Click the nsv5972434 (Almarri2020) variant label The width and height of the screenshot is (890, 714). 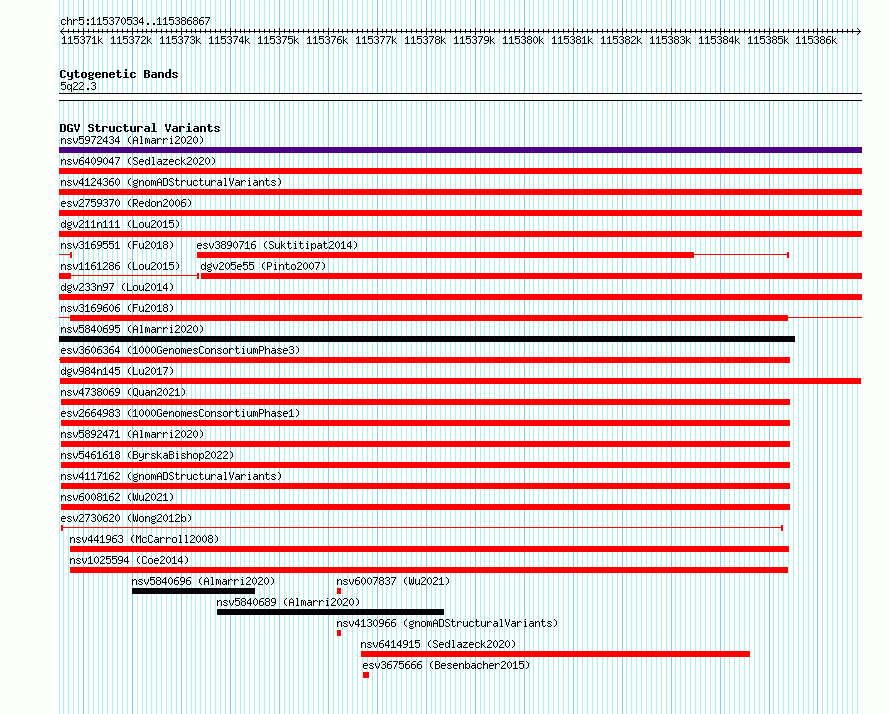pos(132,140)
